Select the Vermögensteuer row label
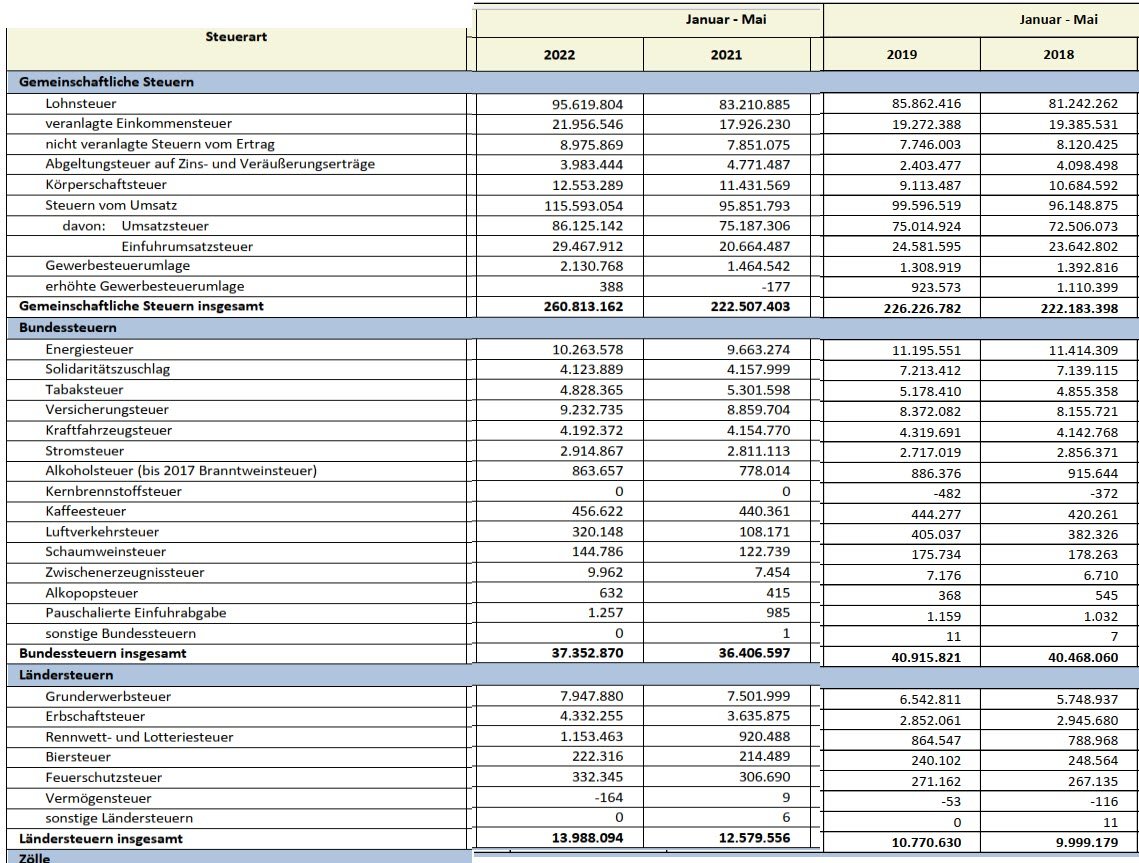 98,798
